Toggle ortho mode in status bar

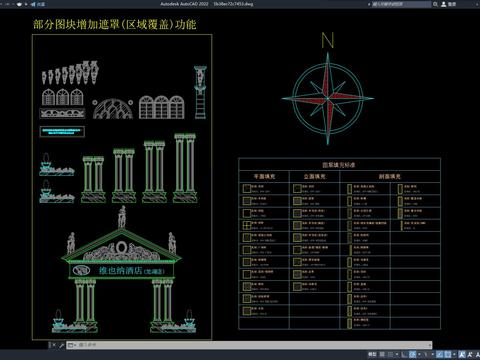[404, 354]
